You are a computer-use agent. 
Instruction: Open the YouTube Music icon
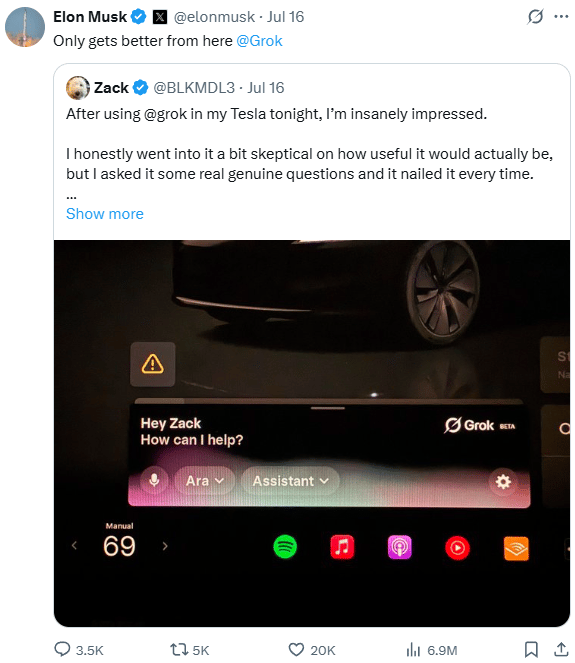pos(457,548)
